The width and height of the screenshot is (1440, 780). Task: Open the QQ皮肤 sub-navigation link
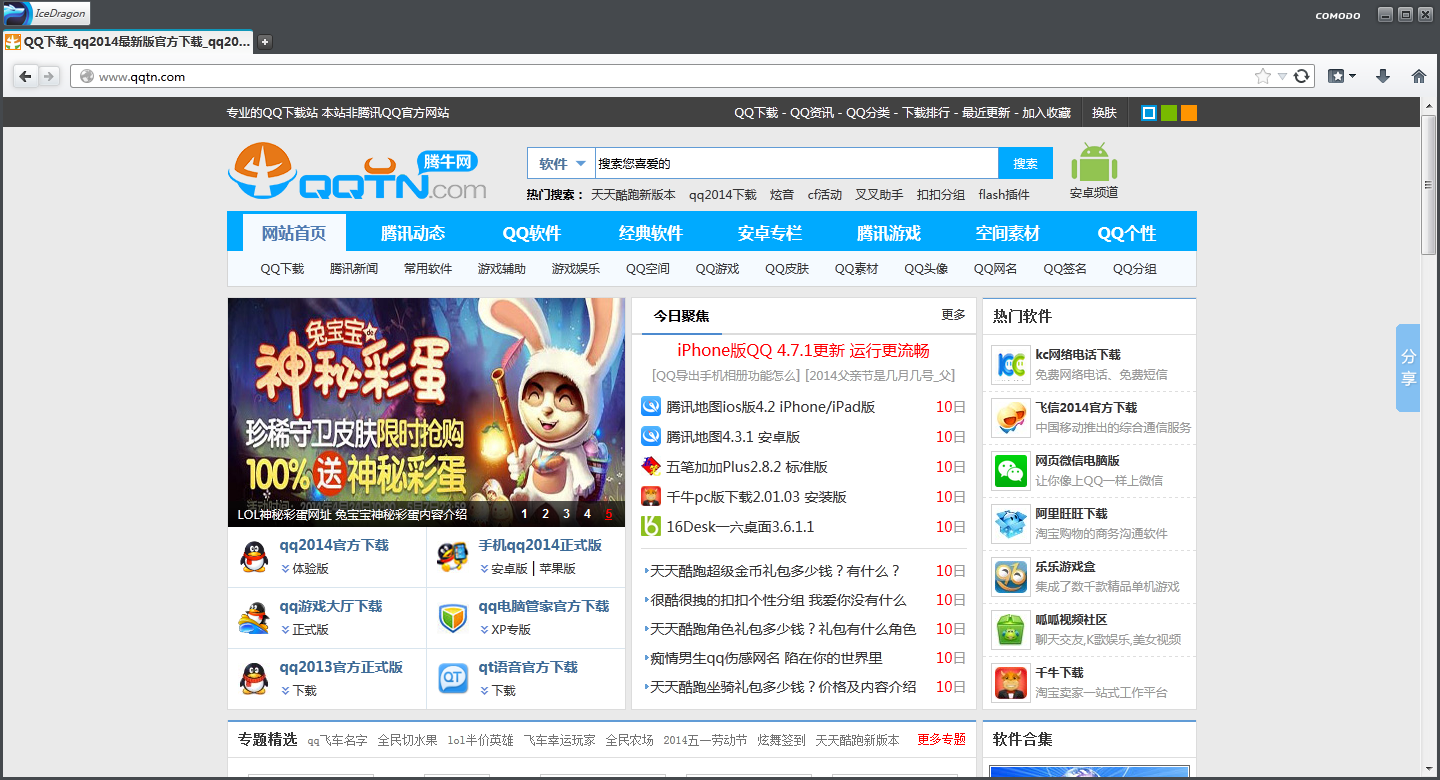[x=787, y=268]
